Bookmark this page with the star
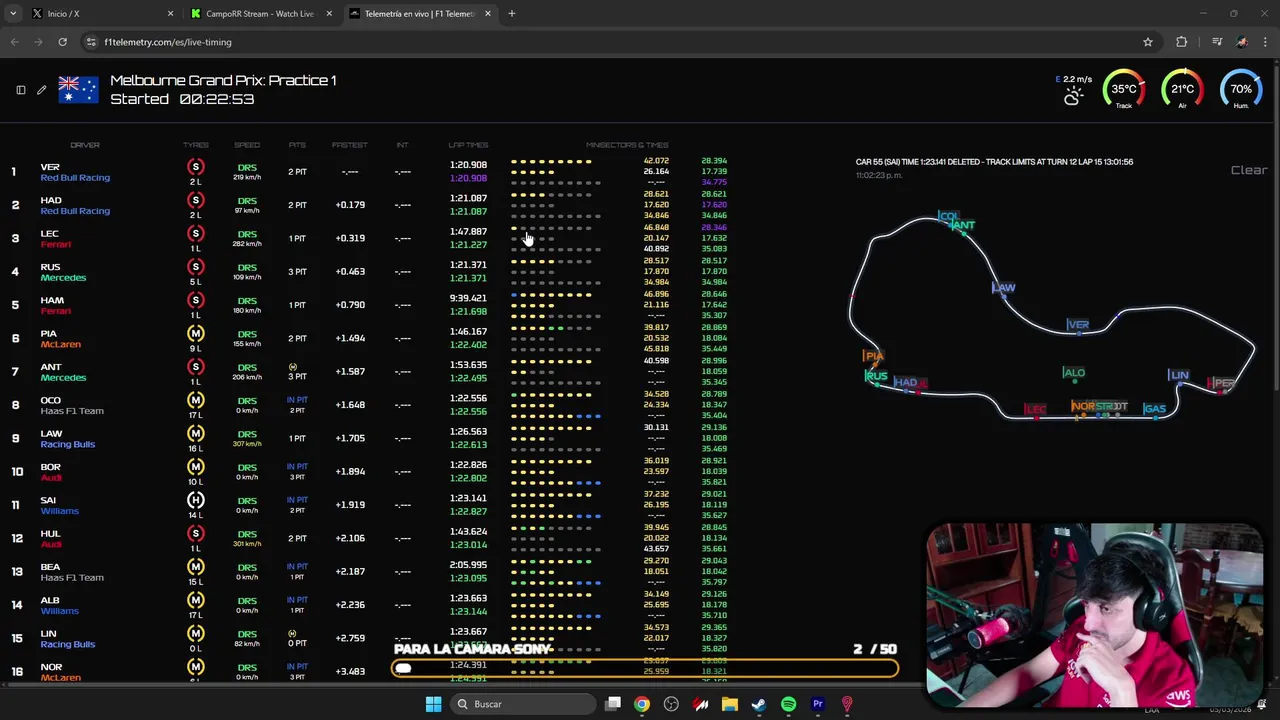1280x720 pixels. pos(1148,42)
